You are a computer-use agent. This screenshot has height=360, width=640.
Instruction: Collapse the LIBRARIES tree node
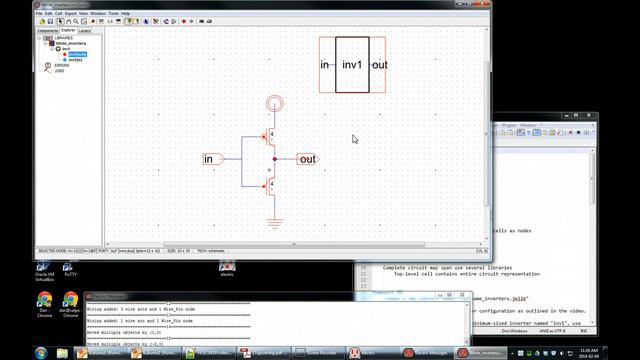coord(40,38)
